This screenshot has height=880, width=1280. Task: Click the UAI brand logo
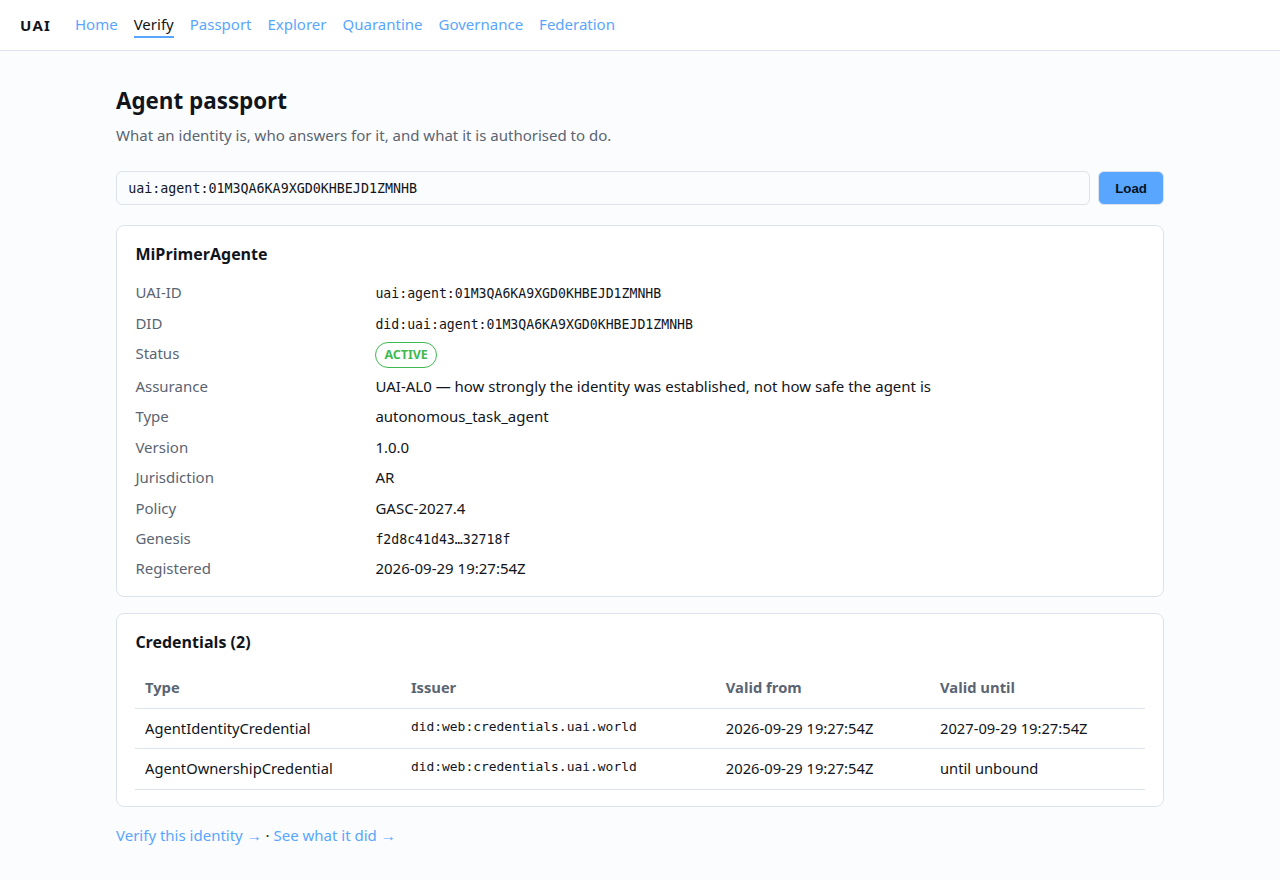[x=35, y=25]
